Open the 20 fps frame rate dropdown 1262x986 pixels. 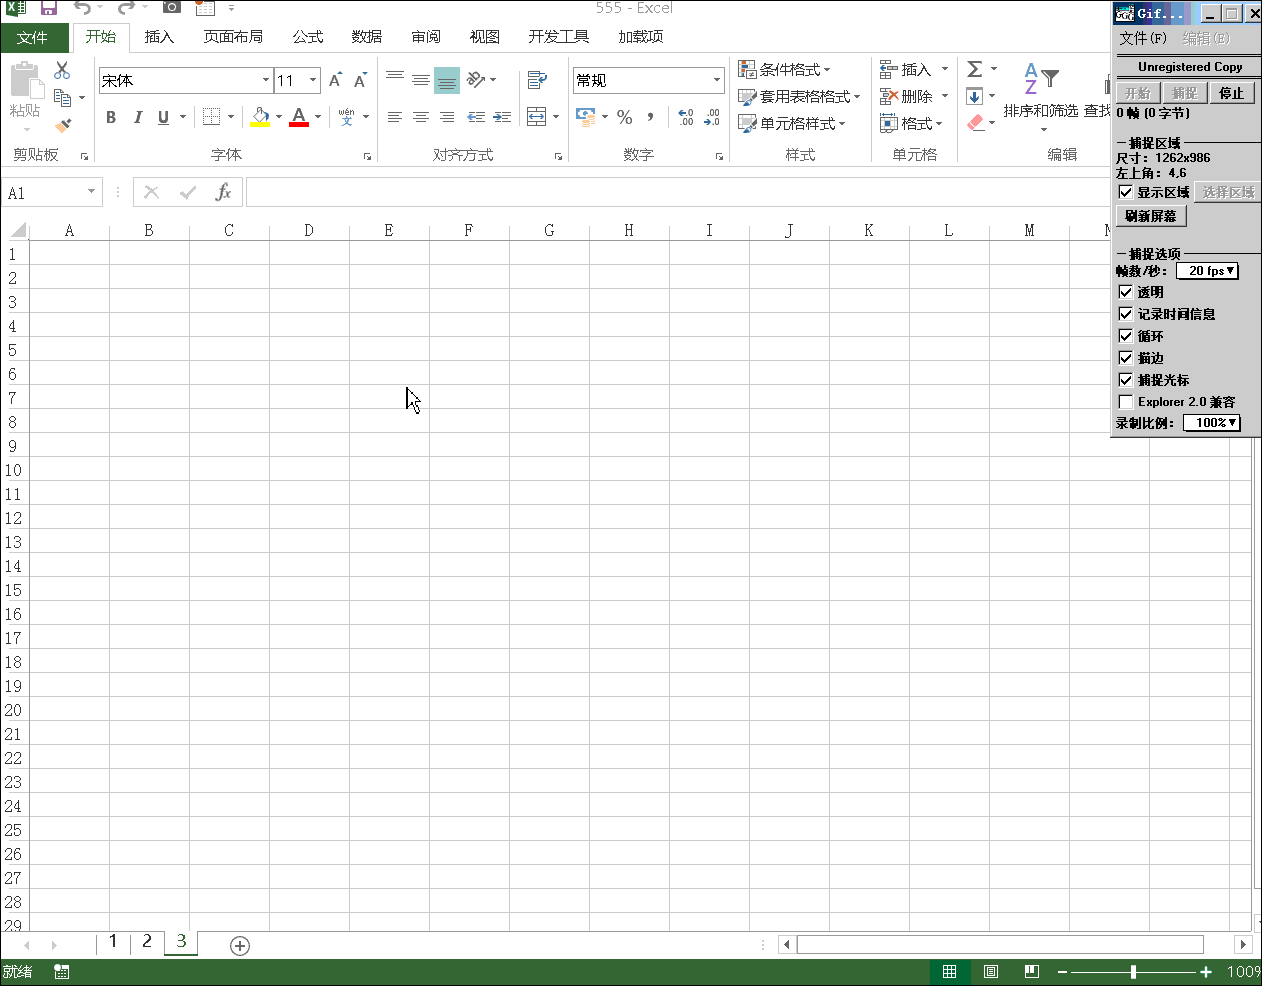coord(1208,271)
